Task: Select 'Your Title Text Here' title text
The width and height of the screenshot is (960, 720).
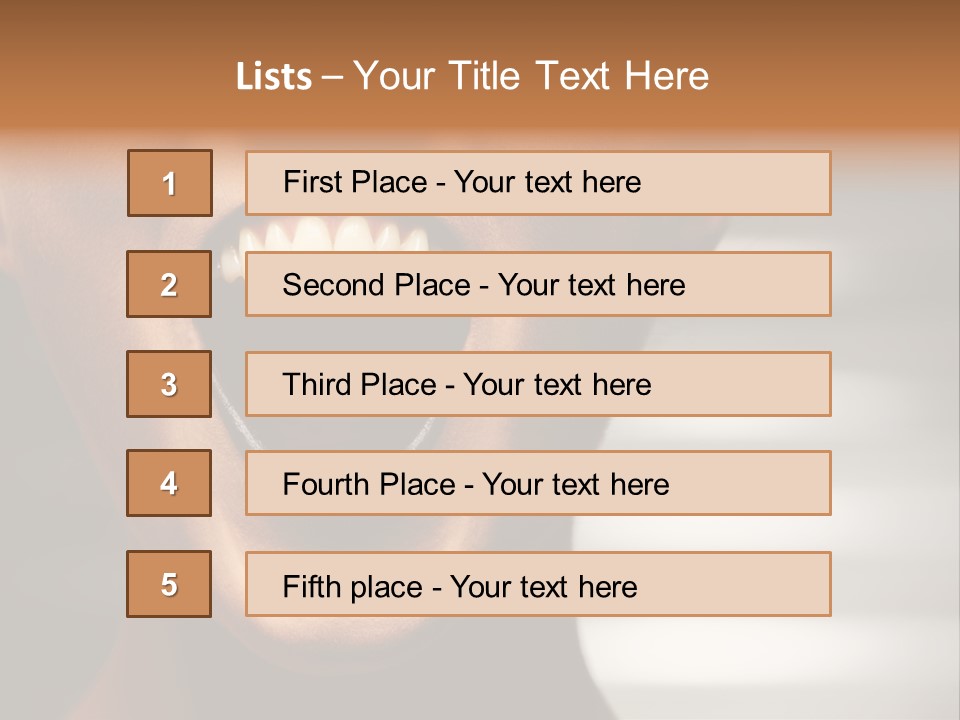Action: point(531,76)
